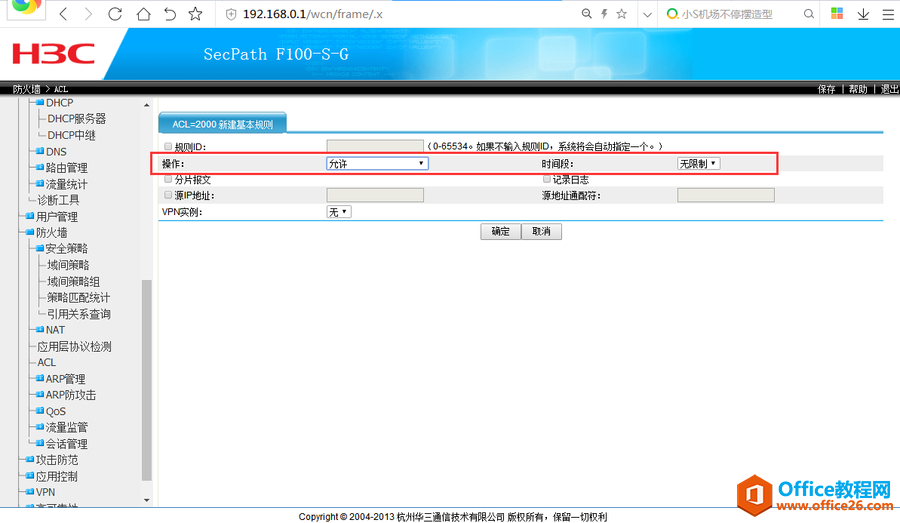Click the lightning speed-mode icon

click(x=604, y=14)
